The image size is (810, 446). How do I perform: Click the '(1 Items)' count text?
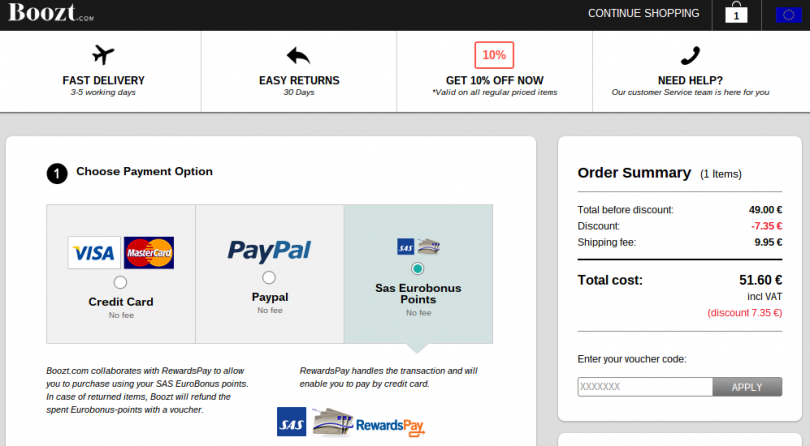point(721,174)
